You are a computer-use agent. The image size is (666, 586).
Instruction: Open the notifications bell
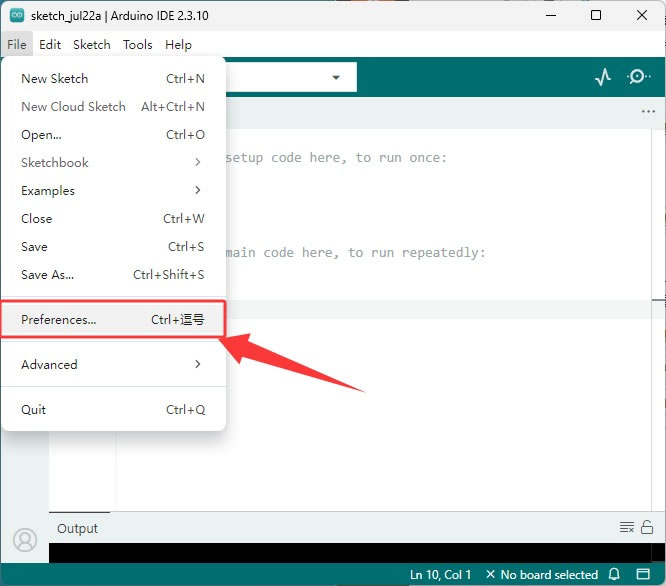614,575
